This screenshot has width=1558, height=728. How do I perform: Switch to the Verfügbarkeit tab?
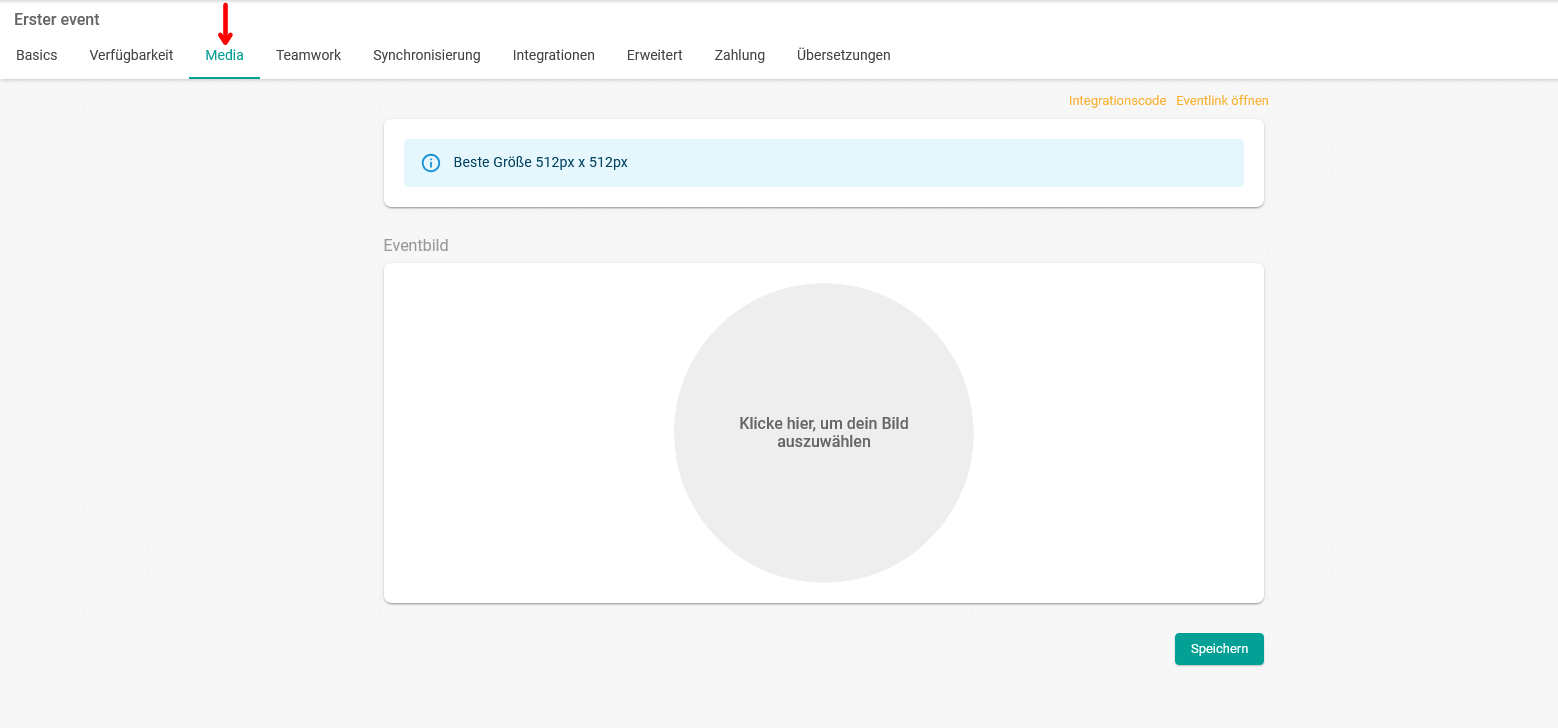[x=131, y=55]
